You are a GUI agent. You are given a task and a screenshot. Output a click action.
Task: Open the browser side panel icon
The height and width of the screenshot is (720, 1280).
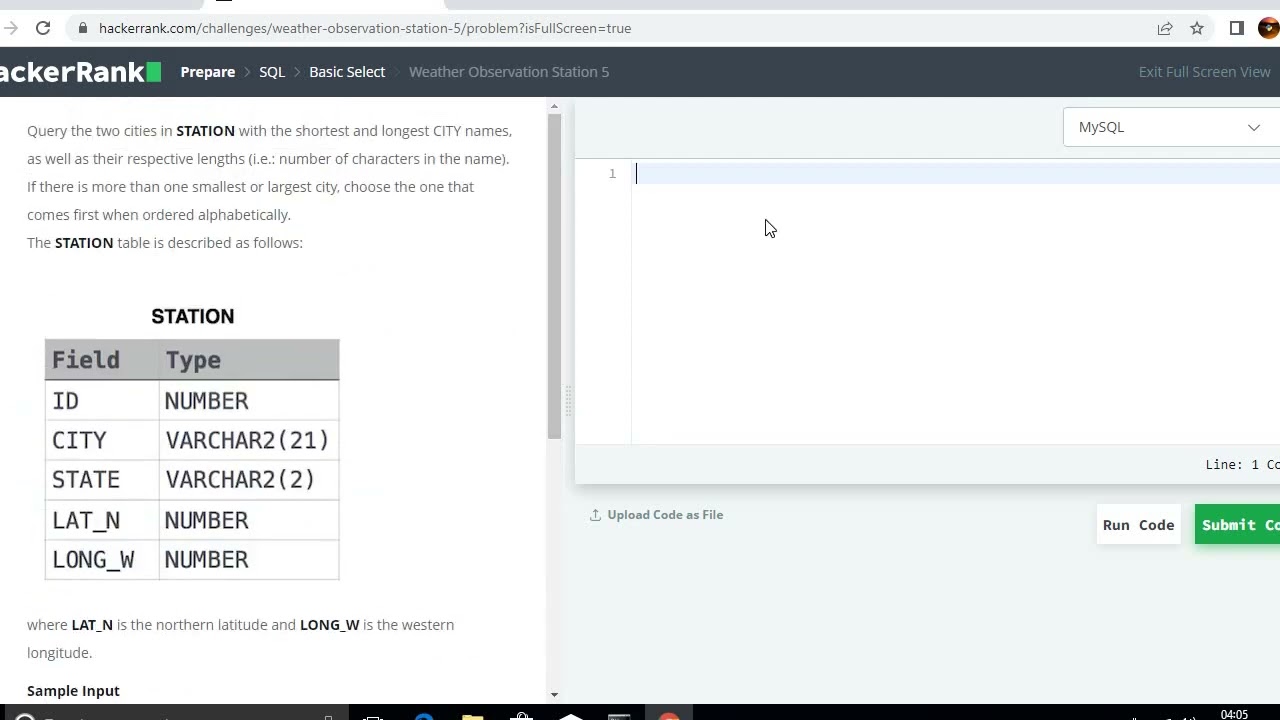pyautogui.click(x=1237, y=28)
